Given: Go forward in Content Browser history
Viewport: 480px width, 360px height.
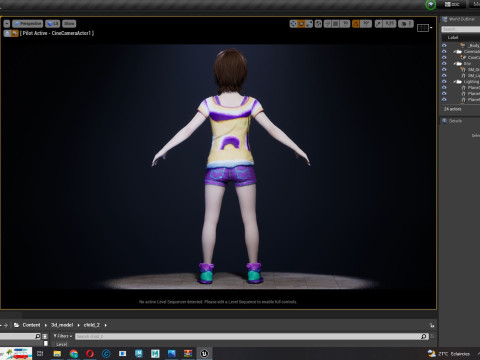Looking at the screenshot, I should point(6,325).
